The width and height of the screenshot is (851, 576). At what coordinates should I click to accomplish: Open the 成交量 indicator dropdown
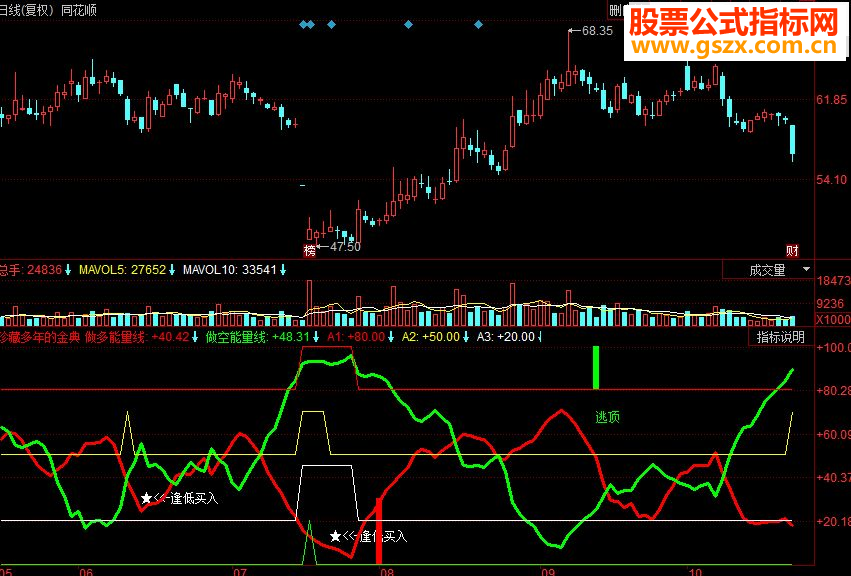769,270
